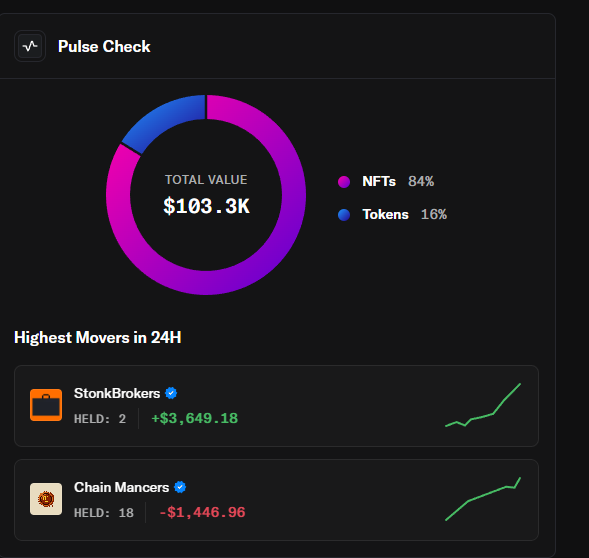
Task: Click the Chain Mancers verified badge
Action: (x=180, y=487)
